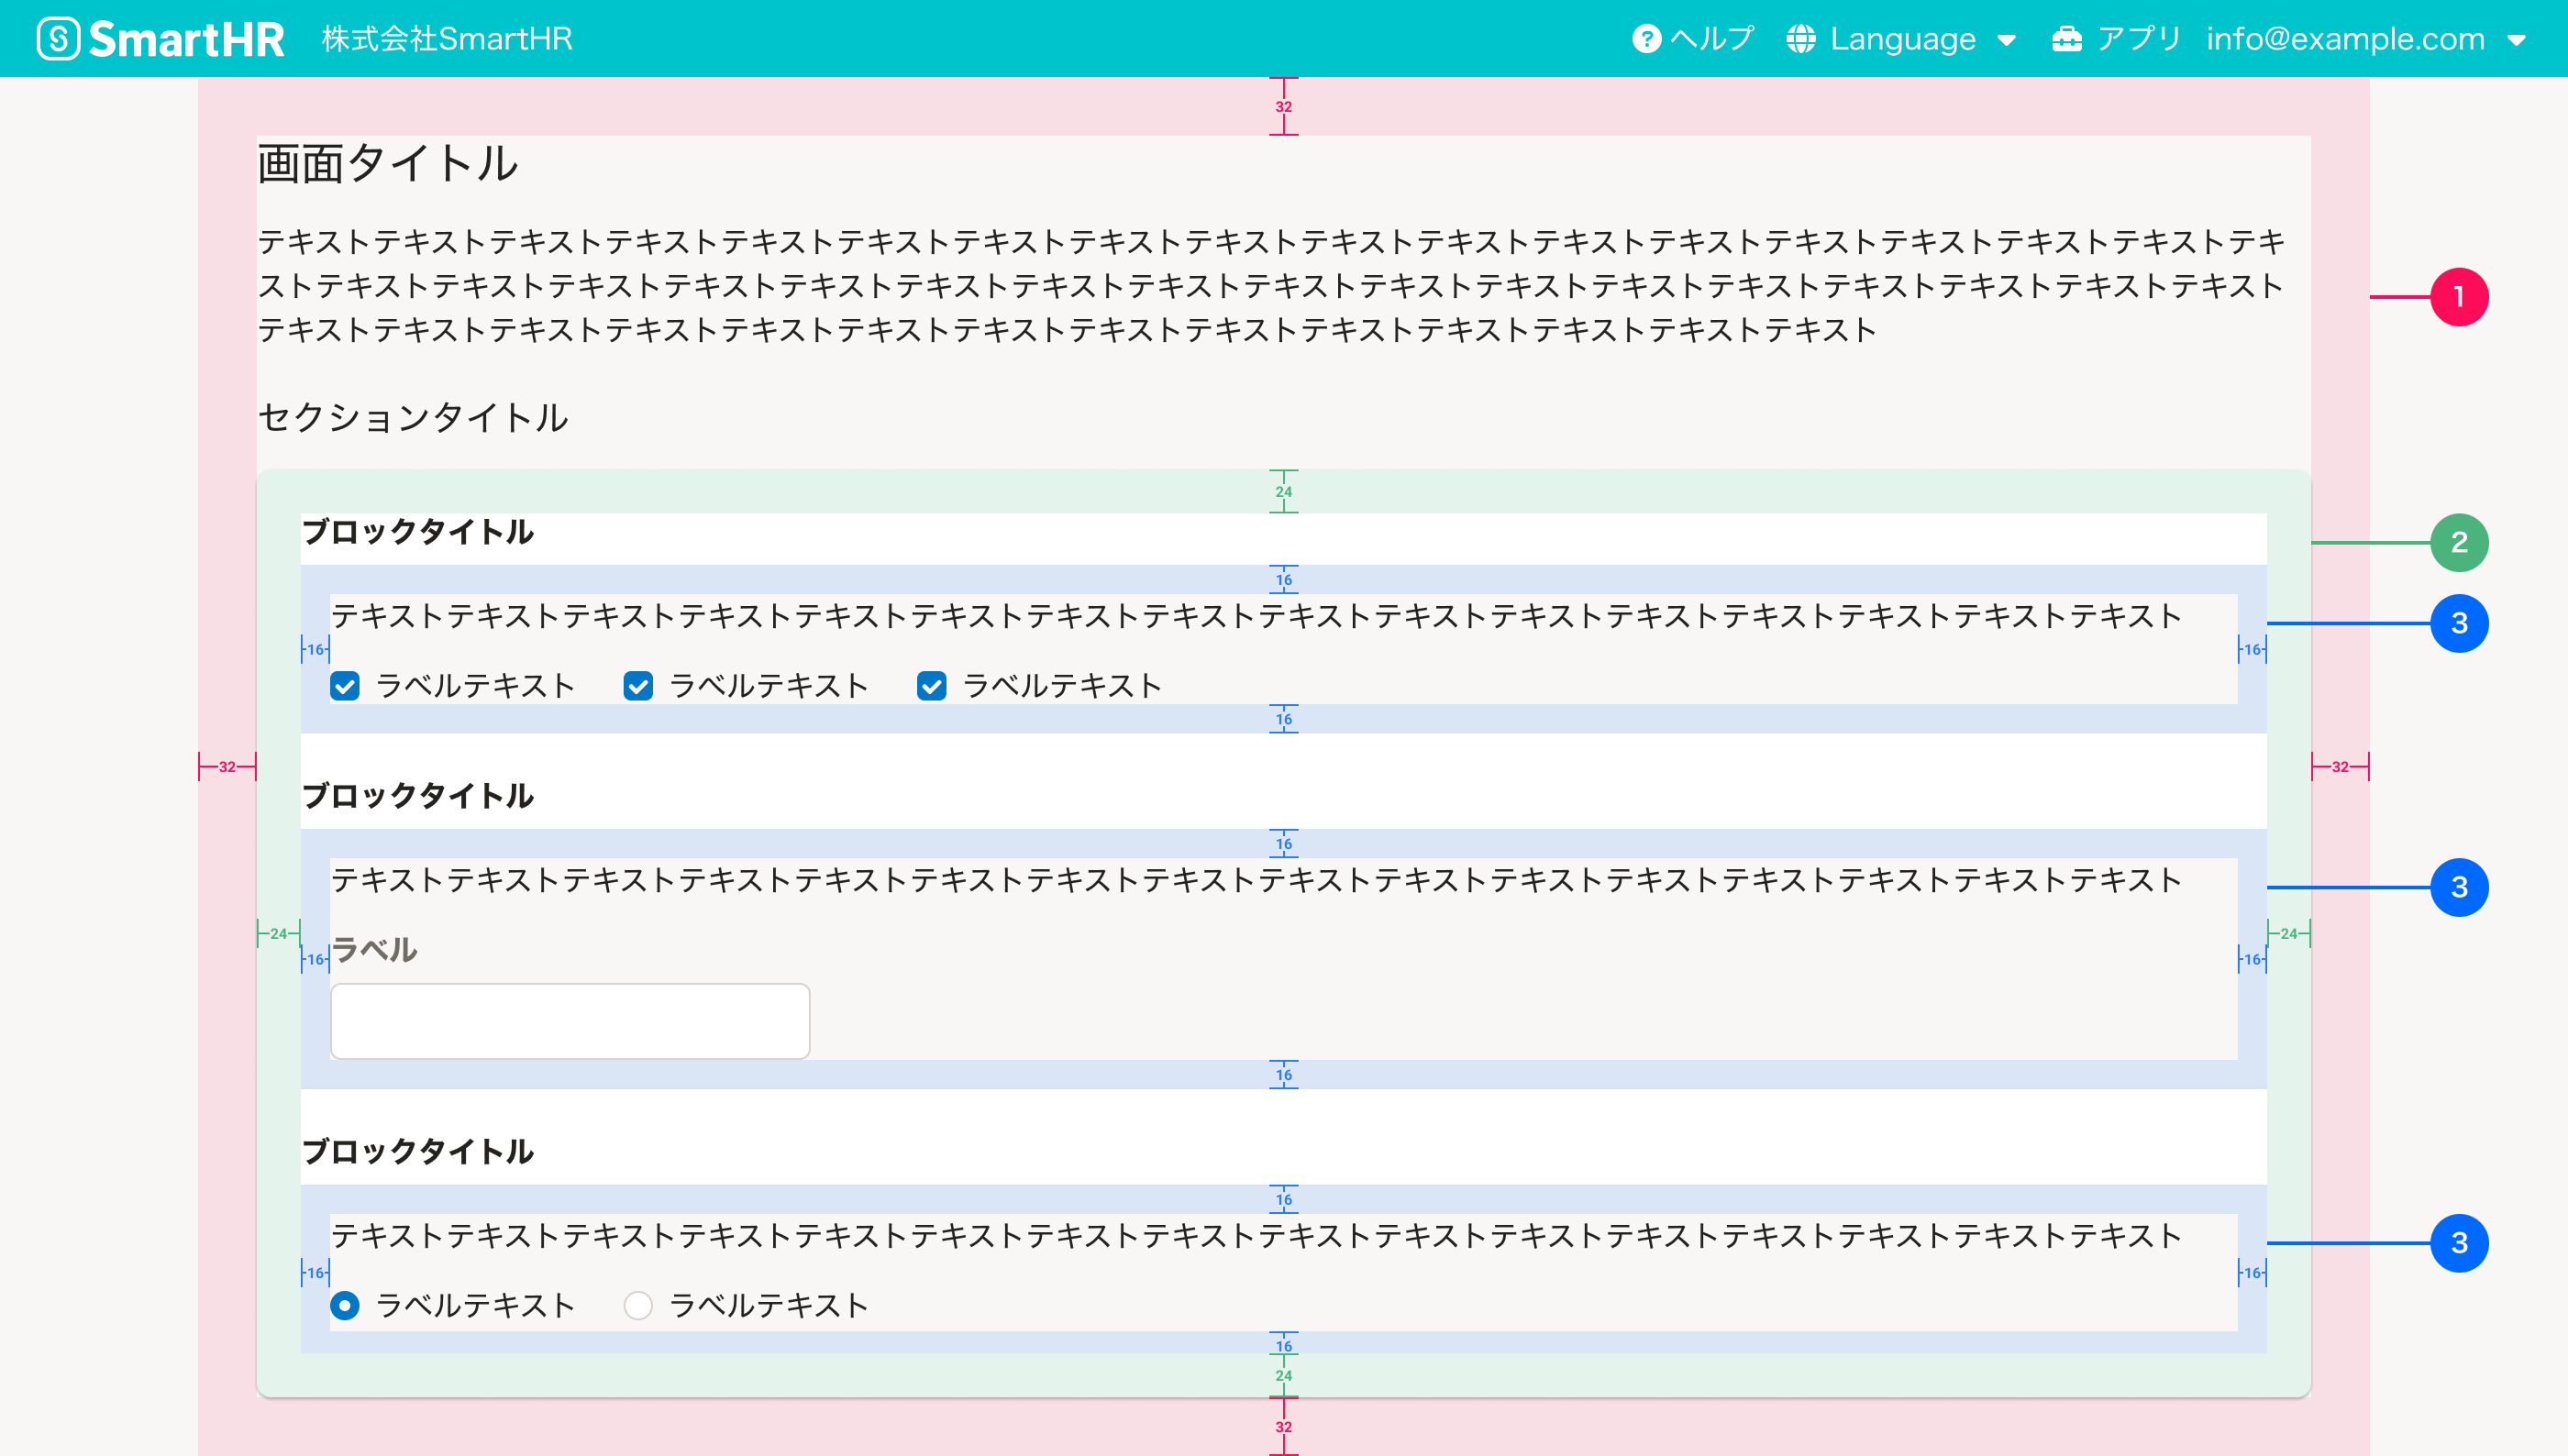
Task: Click the toolbox アプリ icon
Action: pos(2066,39)
